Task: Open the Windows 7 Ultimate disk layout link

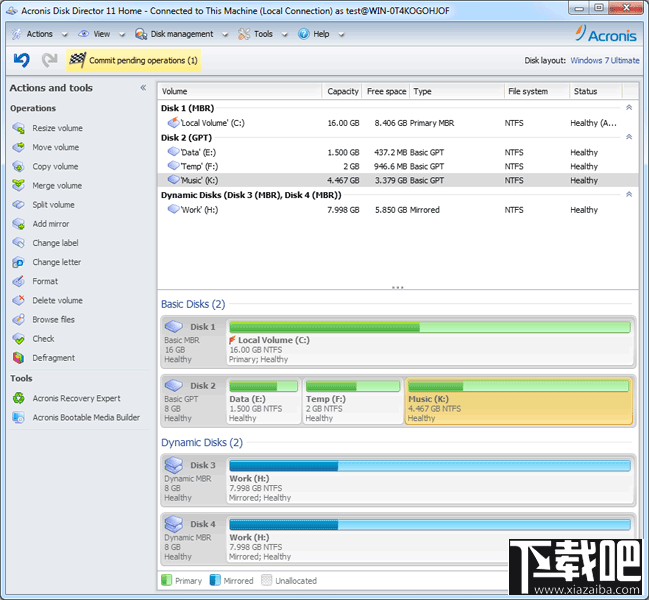Action: (605, 60)
